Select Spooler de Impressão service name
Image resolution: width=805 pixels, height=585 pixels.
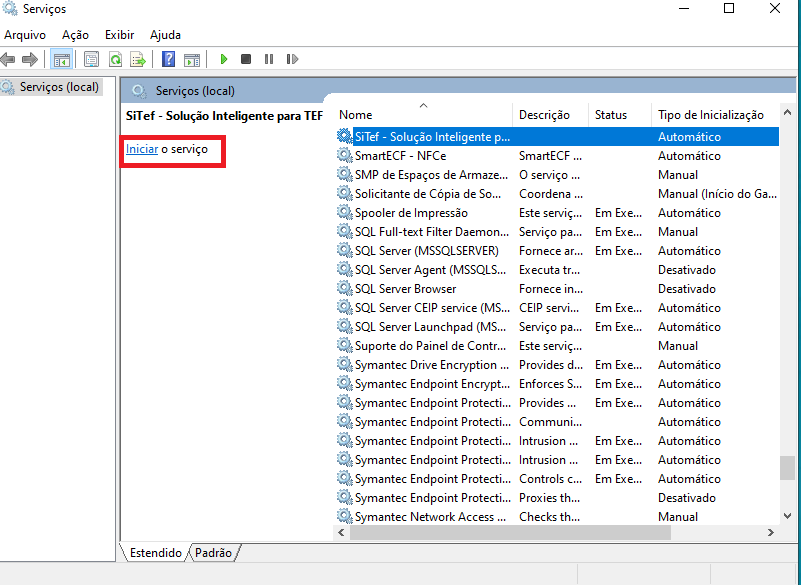tap(411, 213)
